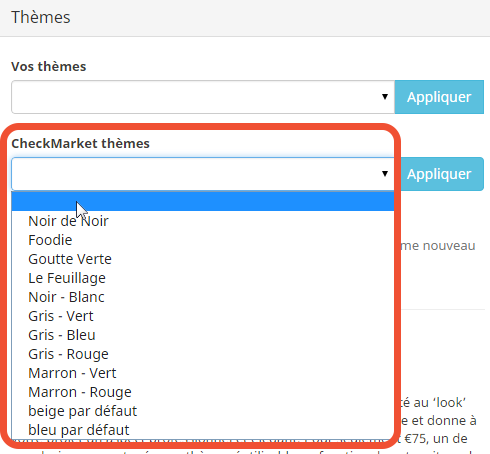The height and width of the screenshot is (454, 490).
Task: Click Appliquer next to CheckMarket thèmes
Action: pos(439,174)
